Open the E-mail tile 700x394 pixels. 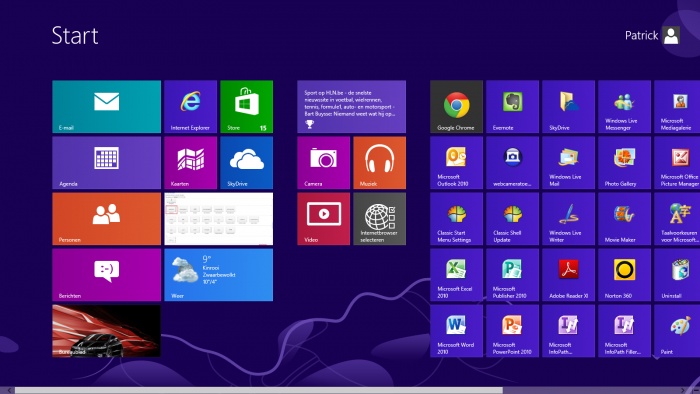pos(106,107)
